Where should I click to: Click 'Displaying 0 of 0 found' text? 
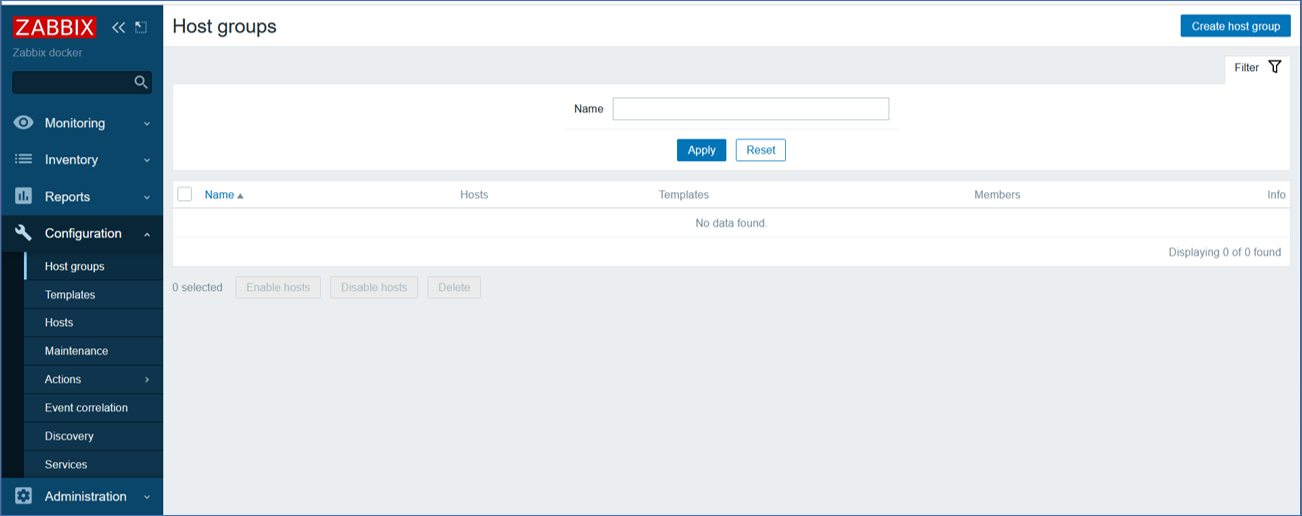coord(1225,253)
